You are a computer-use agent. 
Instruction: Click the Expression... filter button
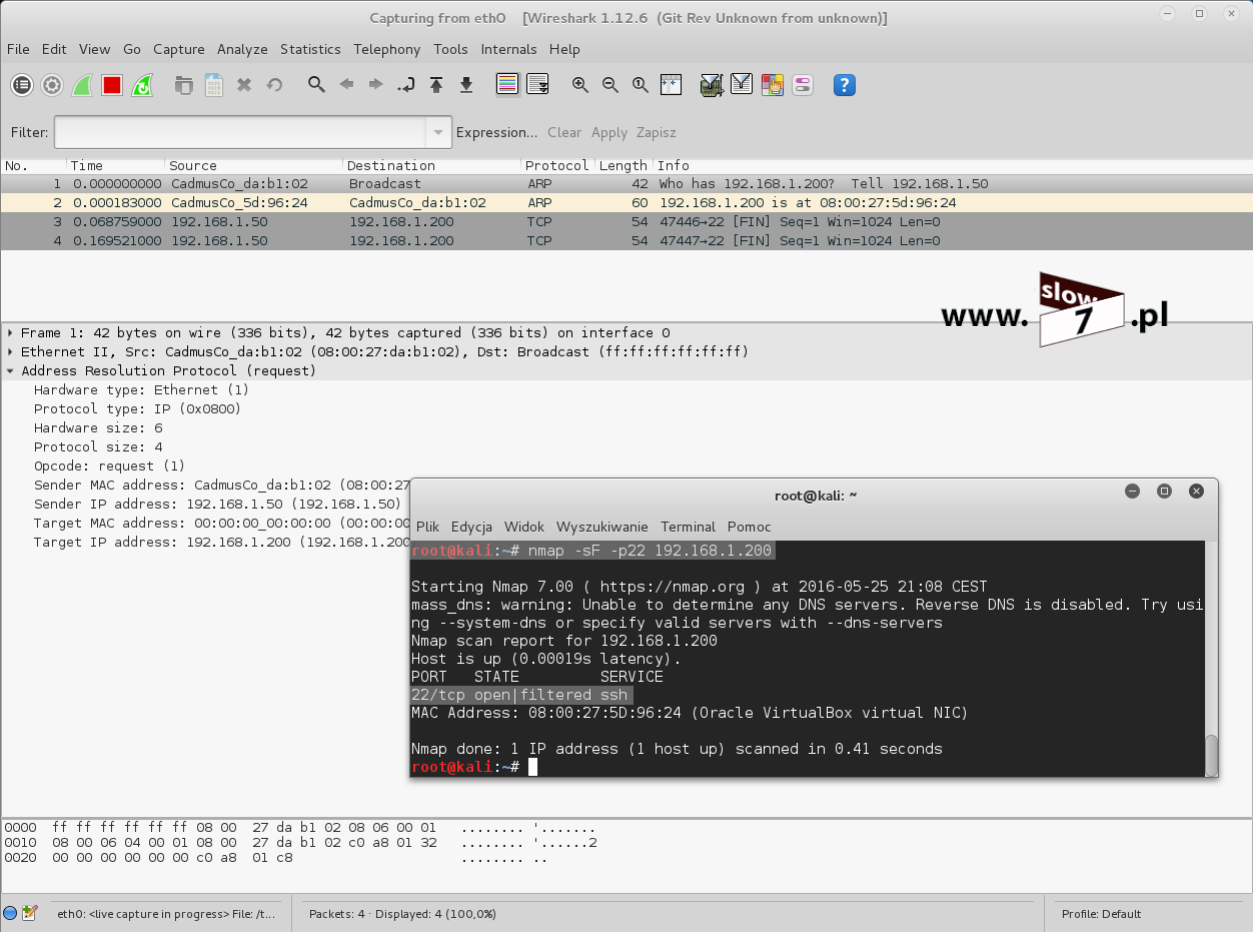[497, 132]
